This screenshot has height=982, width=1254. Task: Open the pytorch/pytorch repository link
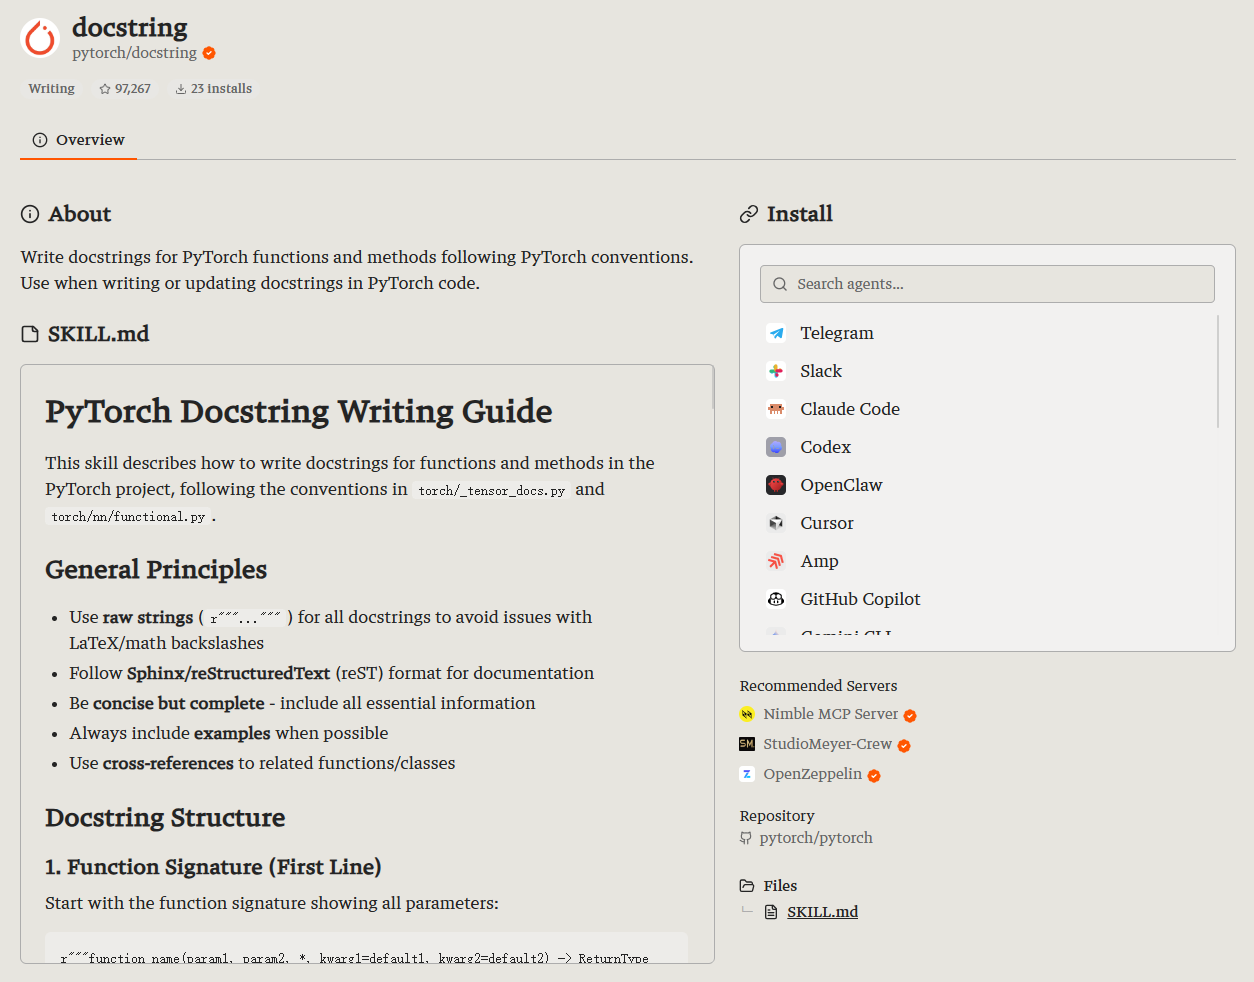tap(816, 838)
